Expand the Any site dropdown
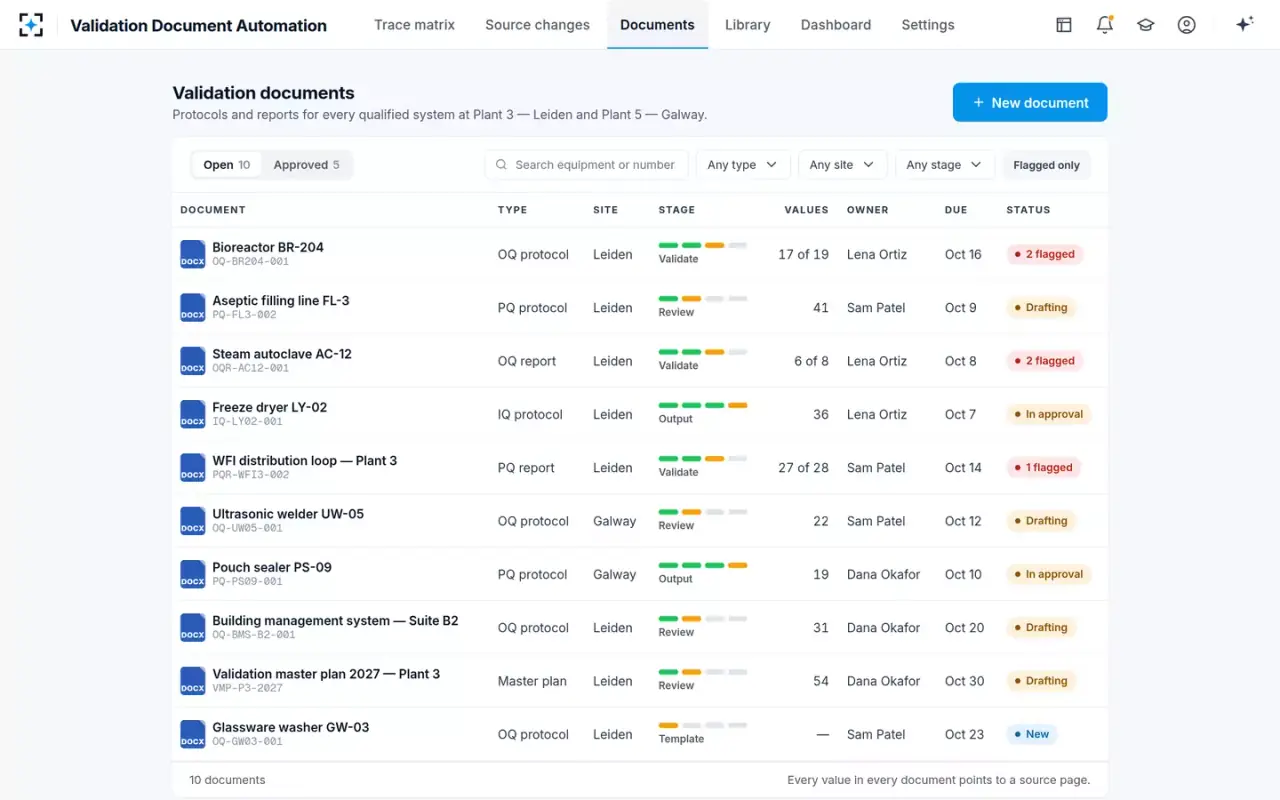This screenshot has height=800, width=1280. coord(842,165)
